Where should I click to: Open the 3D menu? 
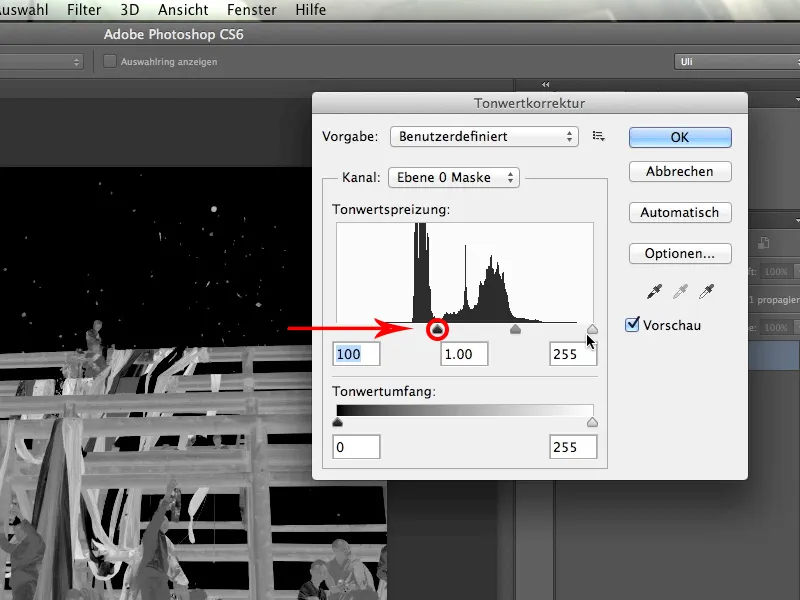tap(130, 10)
